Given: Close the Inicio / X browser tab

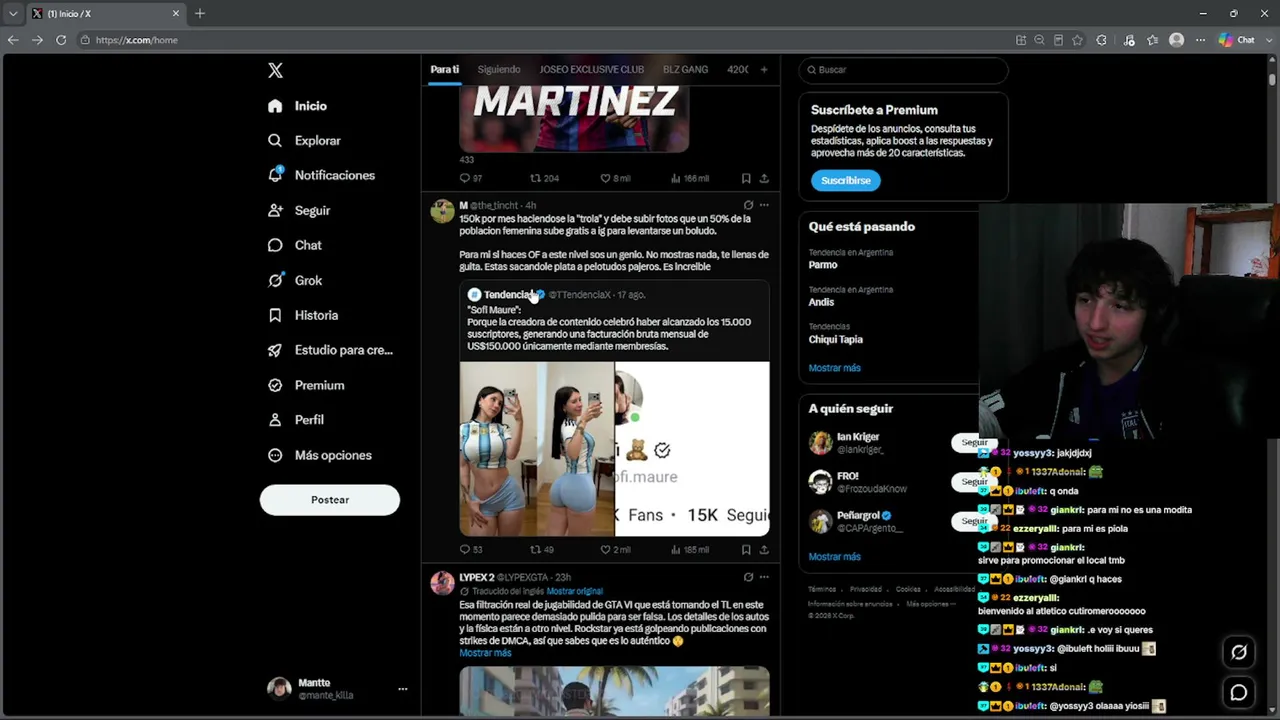Looking at the screenshot, I should pos(176,13).
